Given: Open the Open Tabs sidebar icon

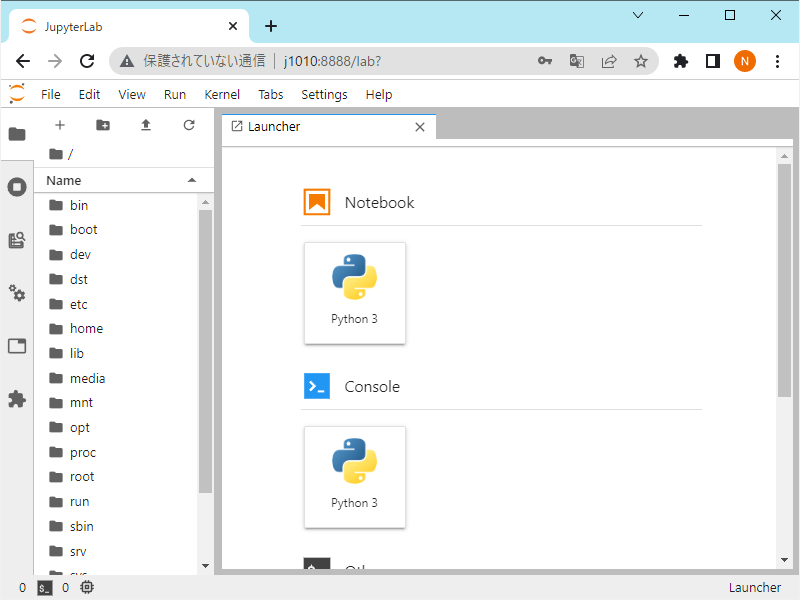Looking at the screenshot, I should point(17,346).
